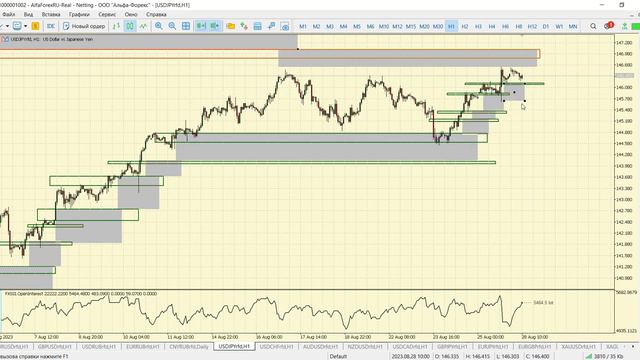Expand the chart profiles dropdown arrow

[x=25, y=26]
